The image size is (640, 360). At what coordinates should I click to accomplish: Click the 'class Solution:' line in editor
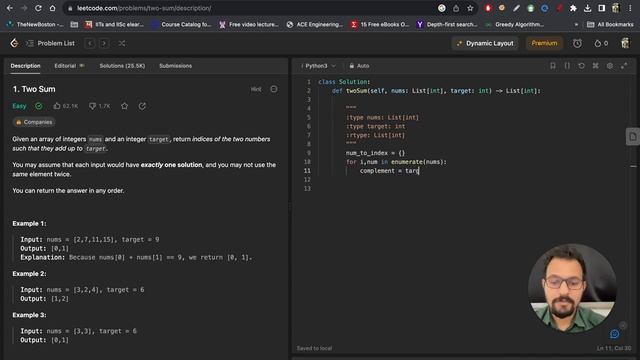[x=344, y=82]
